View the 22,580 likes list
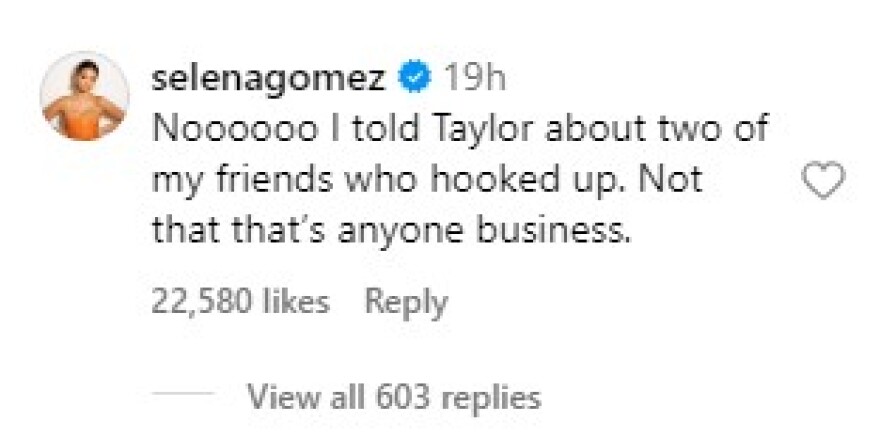The width and height of the screenshot is (880, 437). (240, 301)
